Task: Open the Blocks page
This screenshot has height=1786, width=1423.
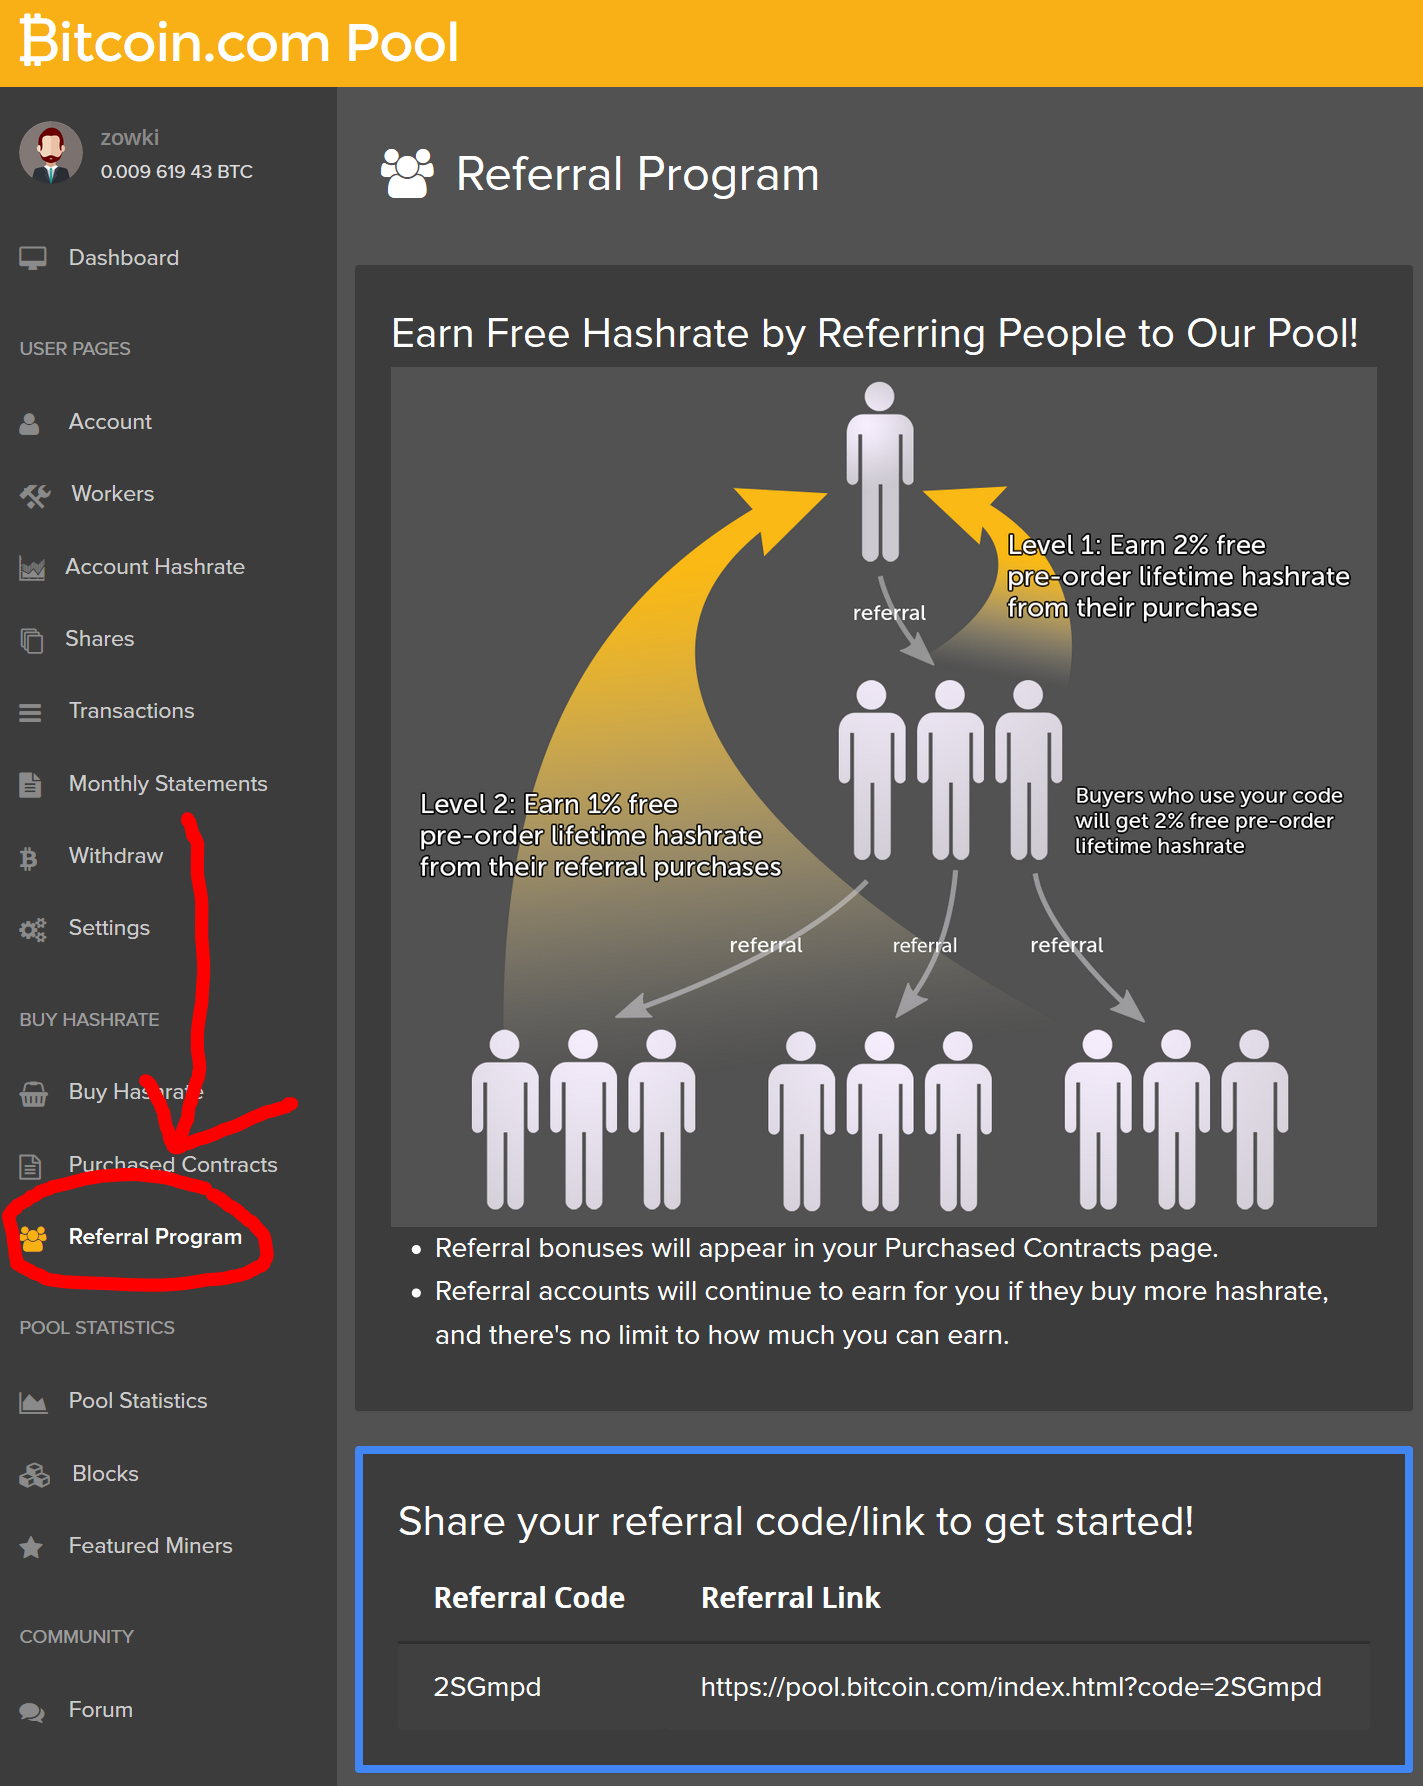Action: tap(105, 1474)
